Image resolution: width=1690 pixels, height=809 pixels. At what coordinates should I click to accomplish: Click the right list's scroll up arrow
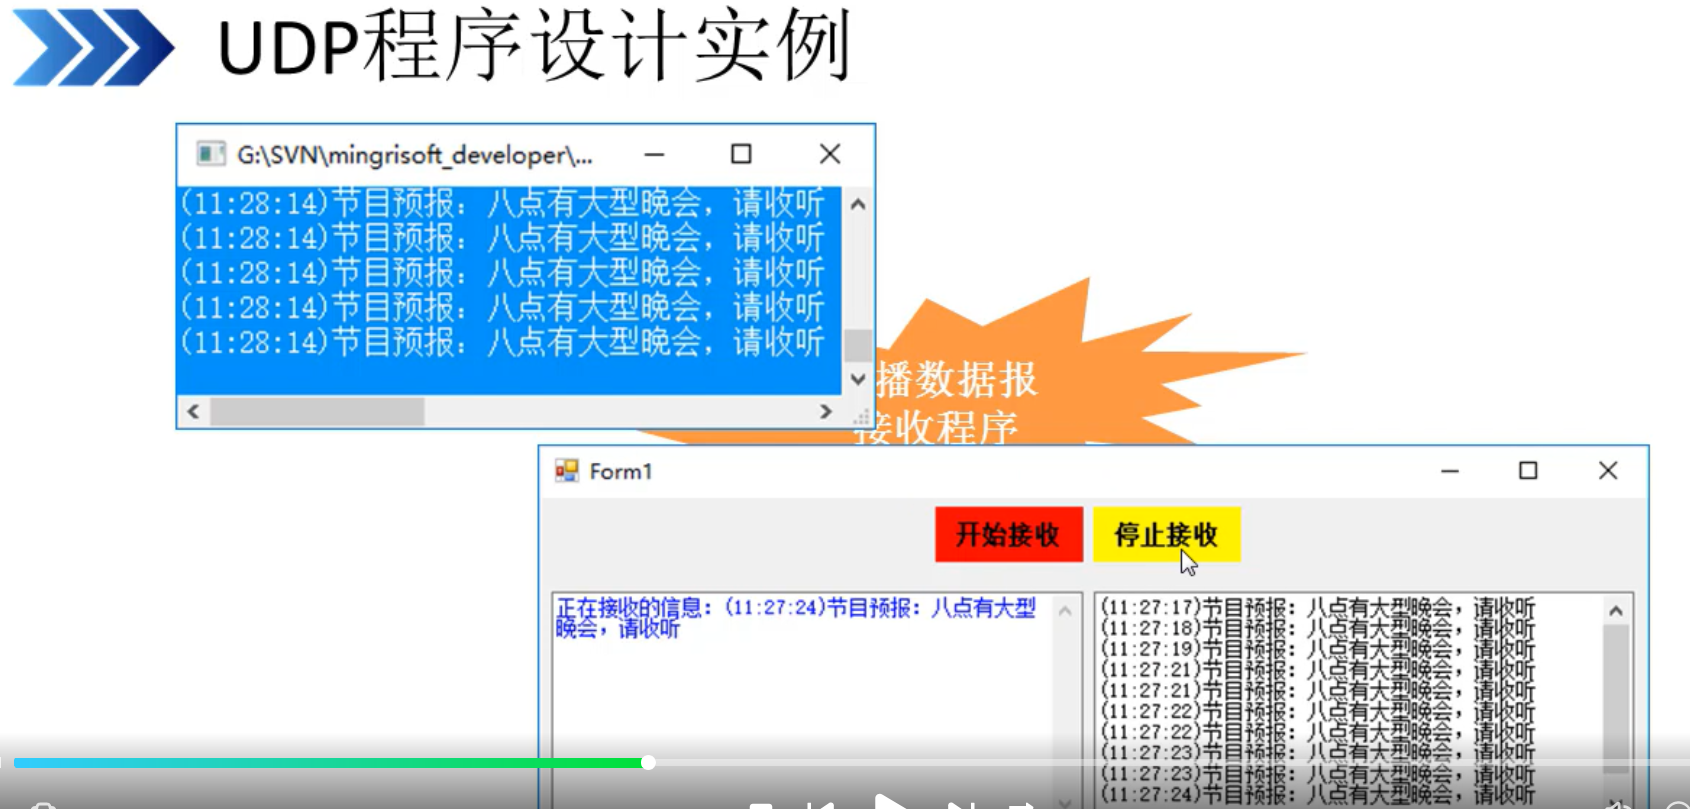click(x=1616, y=611)
